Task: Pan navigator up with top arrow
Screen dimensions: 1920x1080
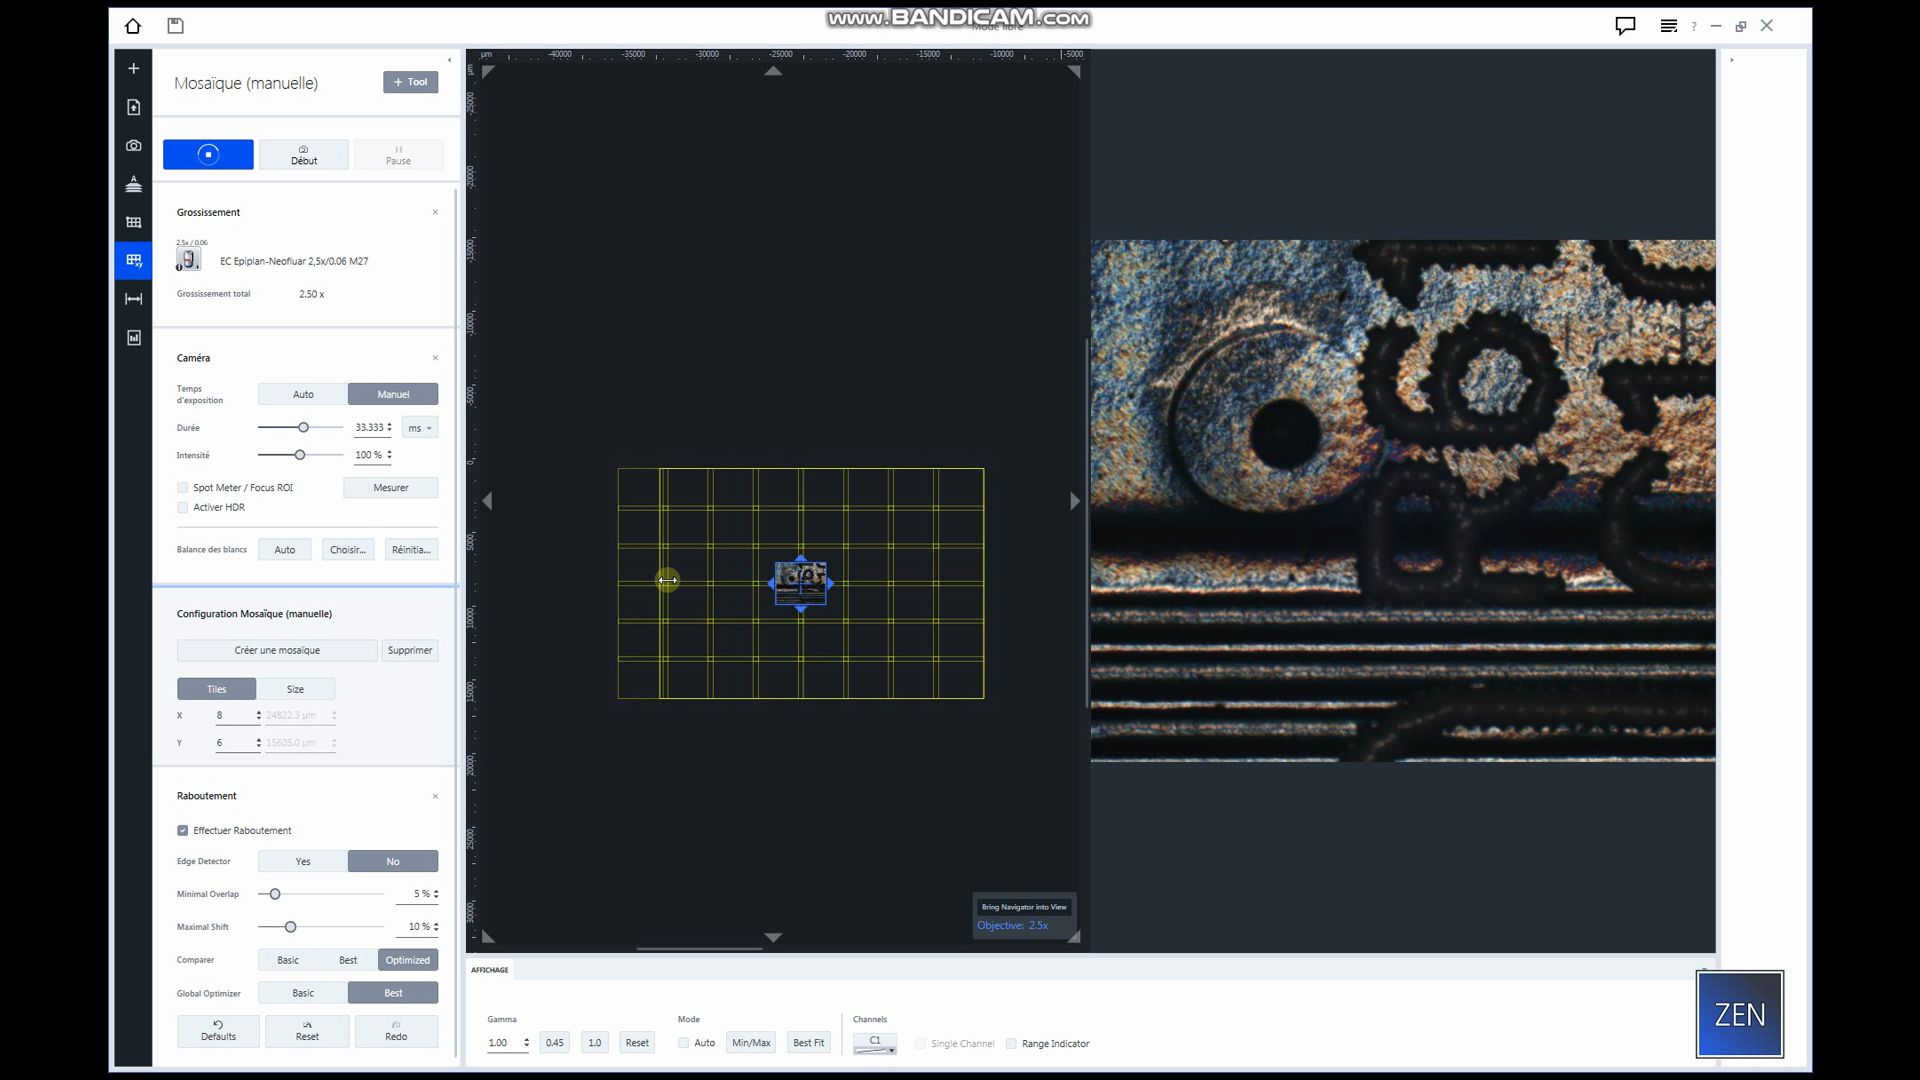Action: pyautogui.click(x=773, y=71)
